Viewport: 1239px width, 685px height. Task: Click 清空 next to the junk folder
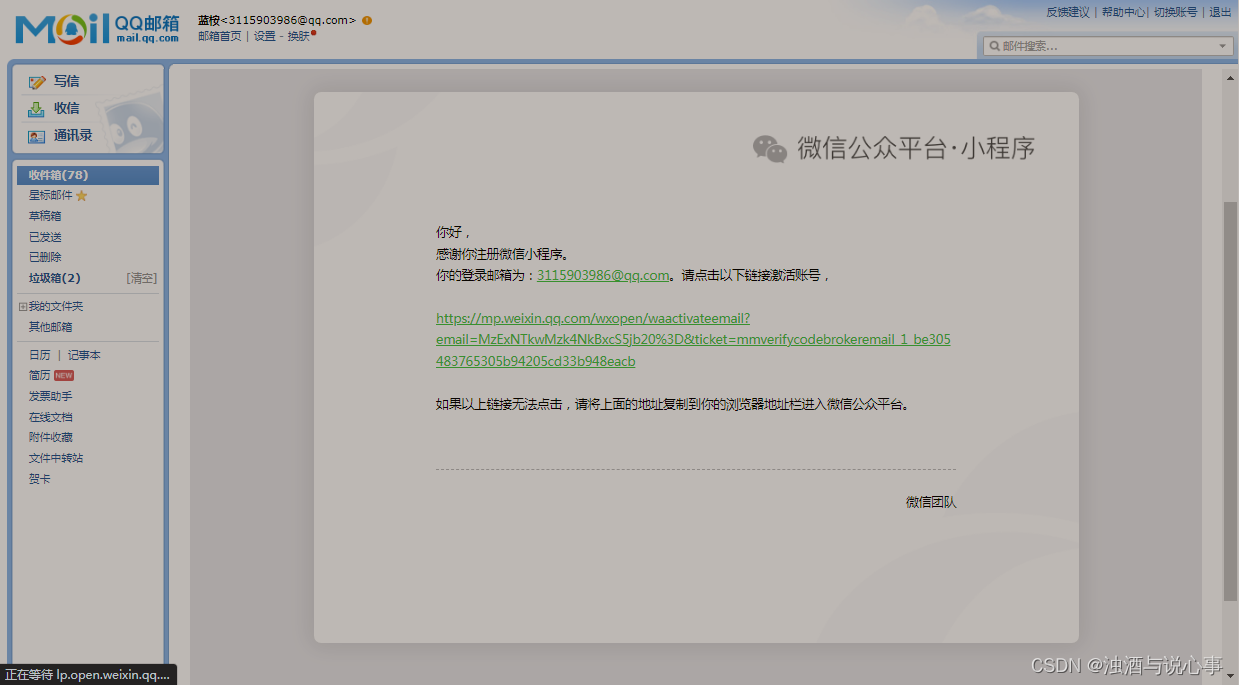point(142,278)
